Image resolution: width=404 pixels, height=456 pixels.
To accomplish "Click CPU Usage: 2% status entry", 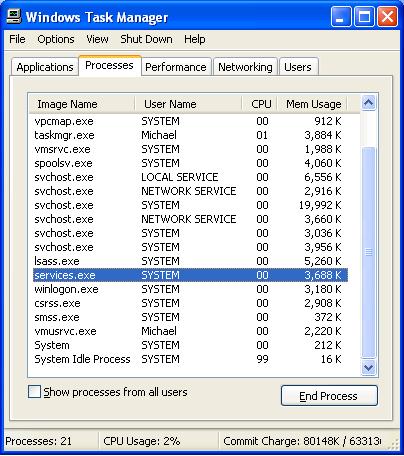I will point(142,441).
